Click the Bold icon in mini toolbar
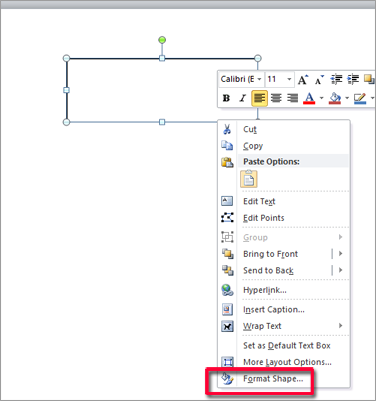The height and width of the screenshot is (401, 376). (226, 98)
